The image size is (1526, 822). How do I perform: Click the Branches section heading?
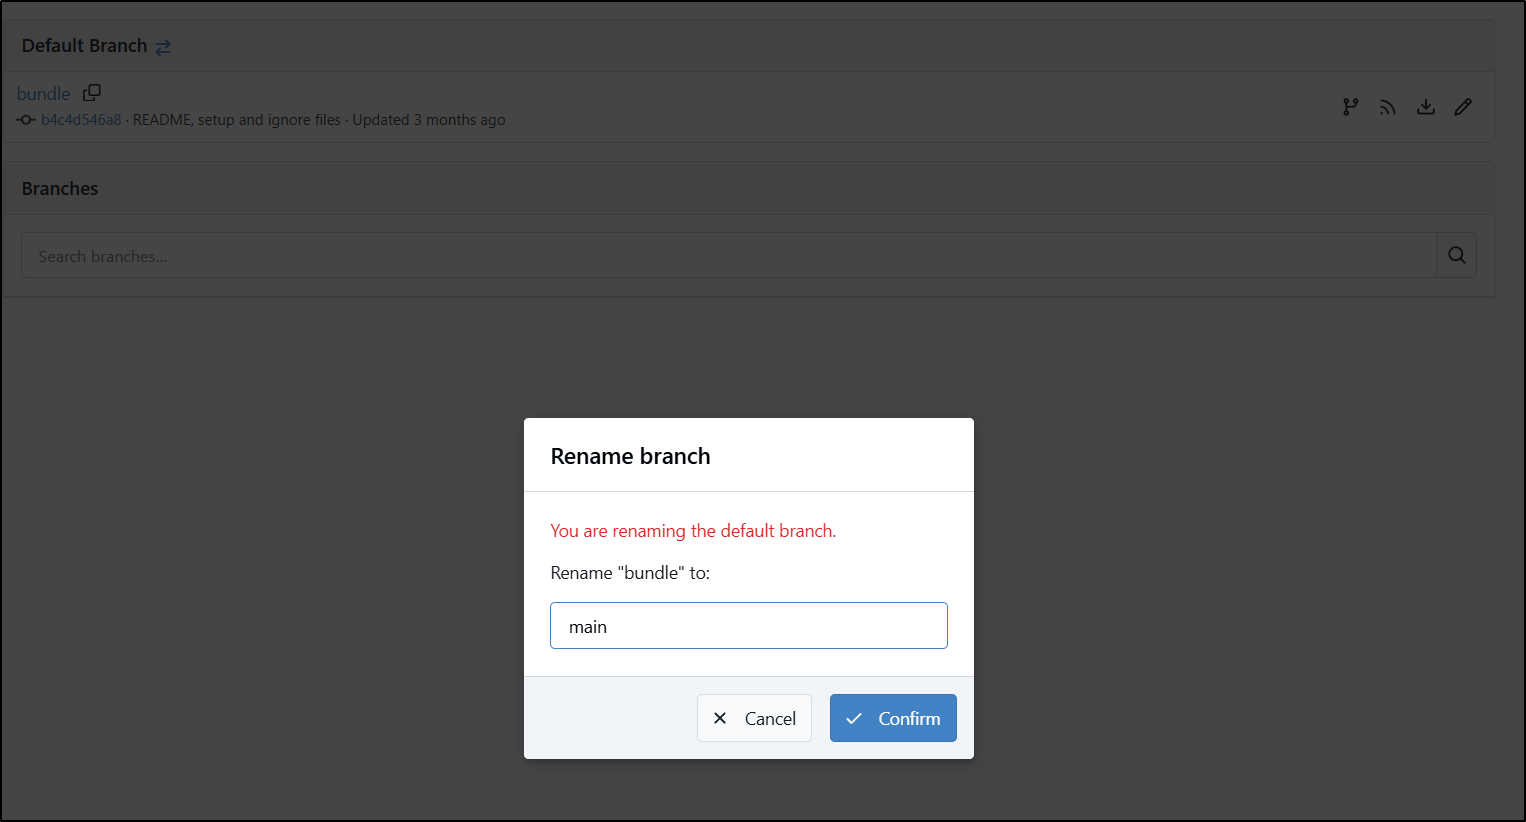60,189
